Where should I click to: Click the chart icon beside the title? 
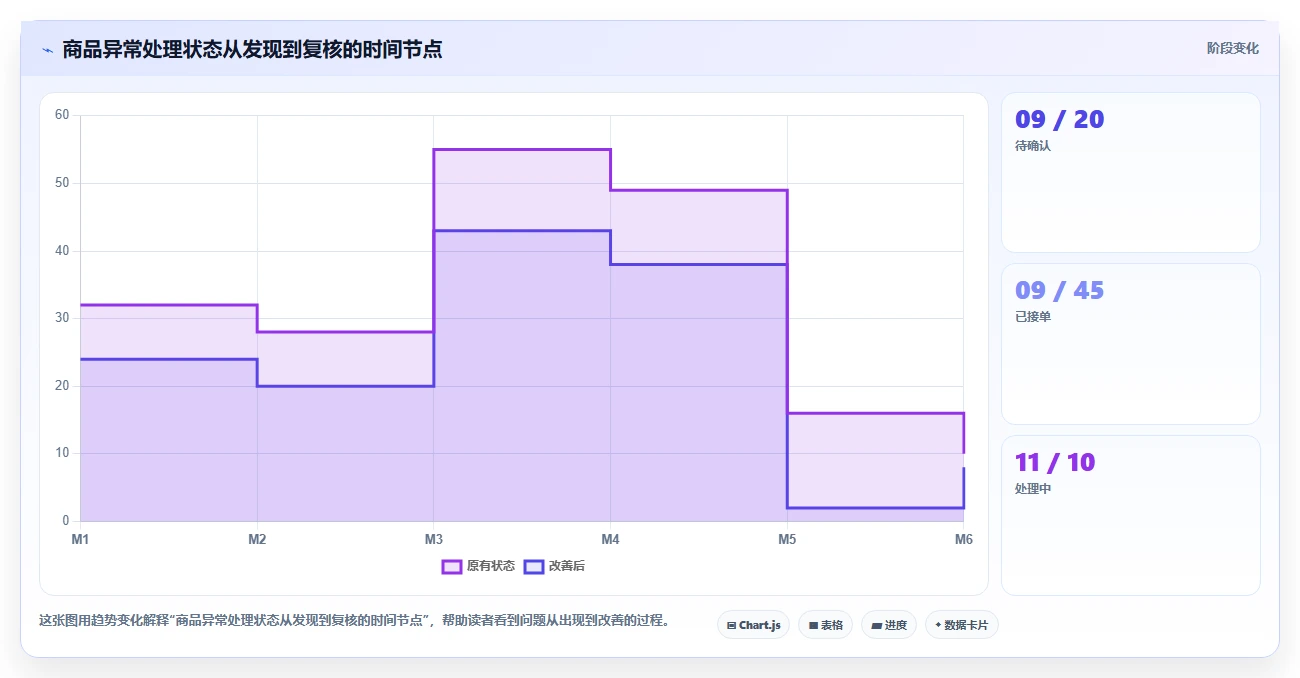pos(47,49)
